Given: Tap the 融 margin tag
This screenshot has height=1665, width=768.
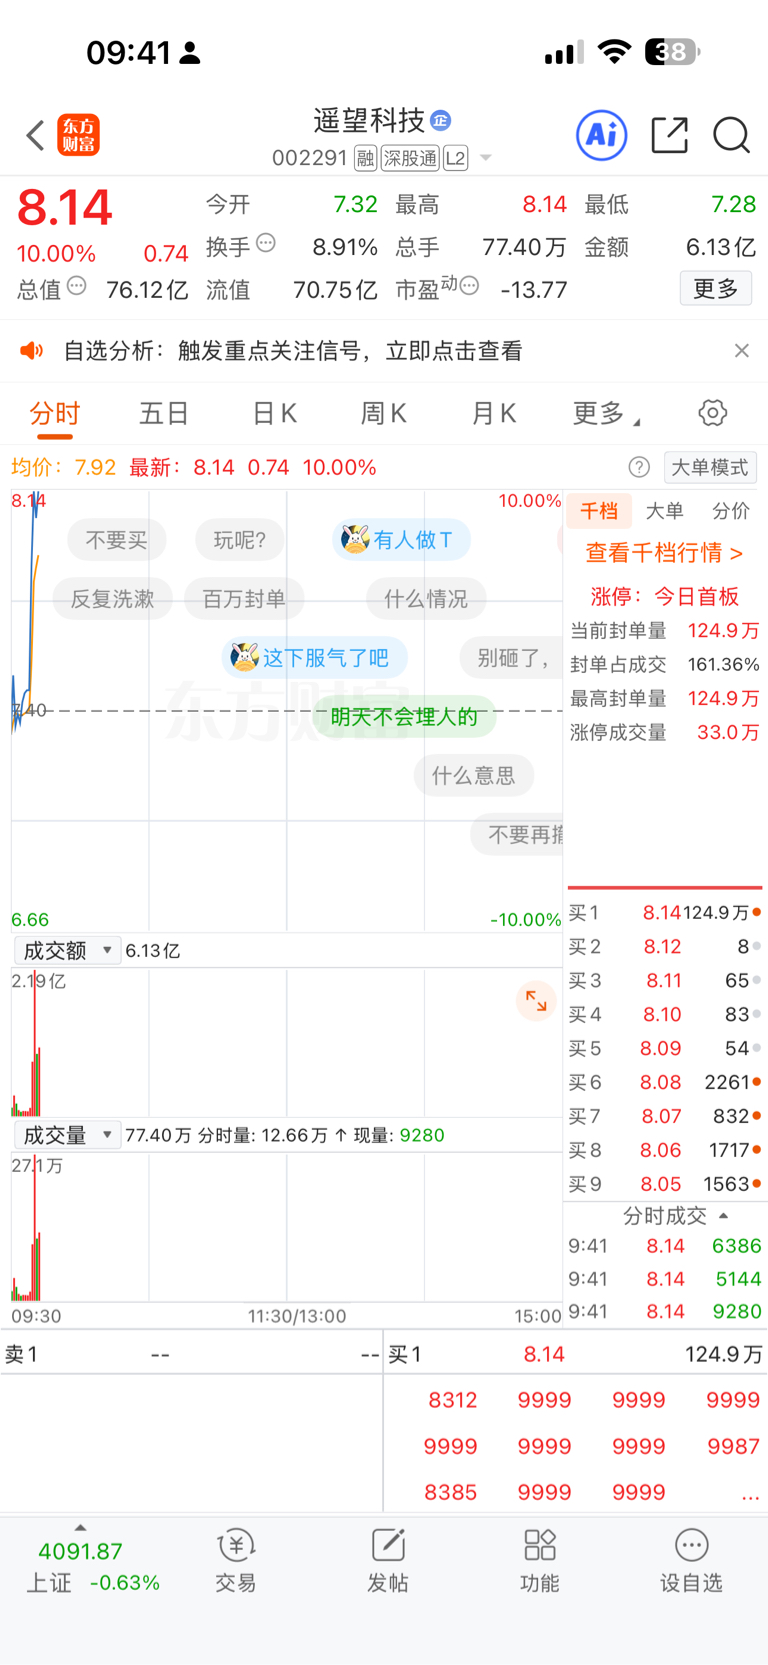Looking at the screenshot, I should point(365,158).
